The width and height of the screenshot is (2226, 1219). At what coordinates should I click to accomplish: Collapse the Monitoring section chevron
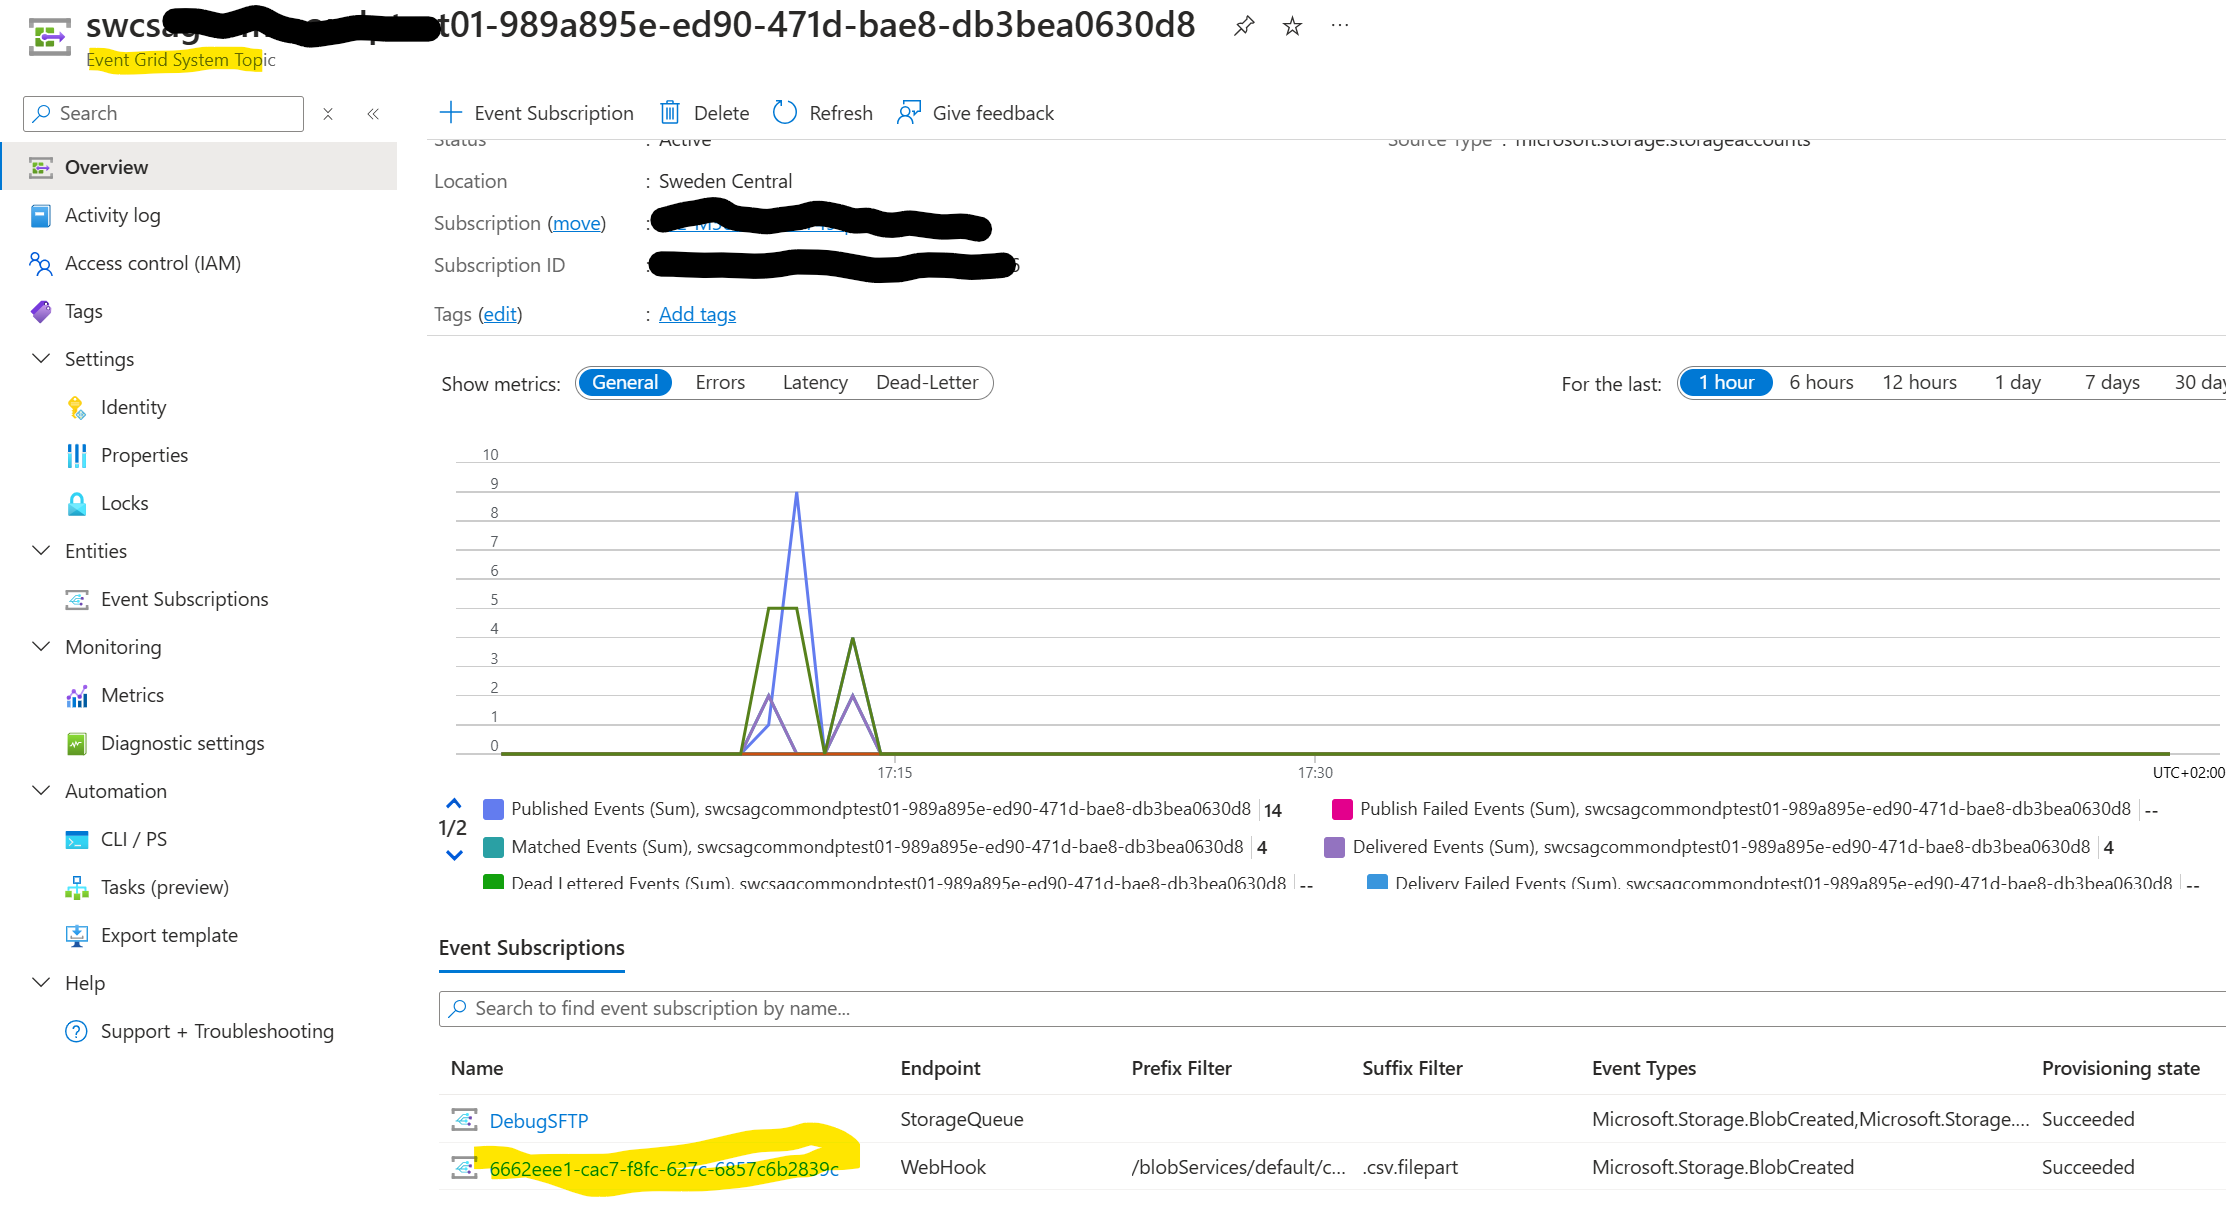click(41, 647)
